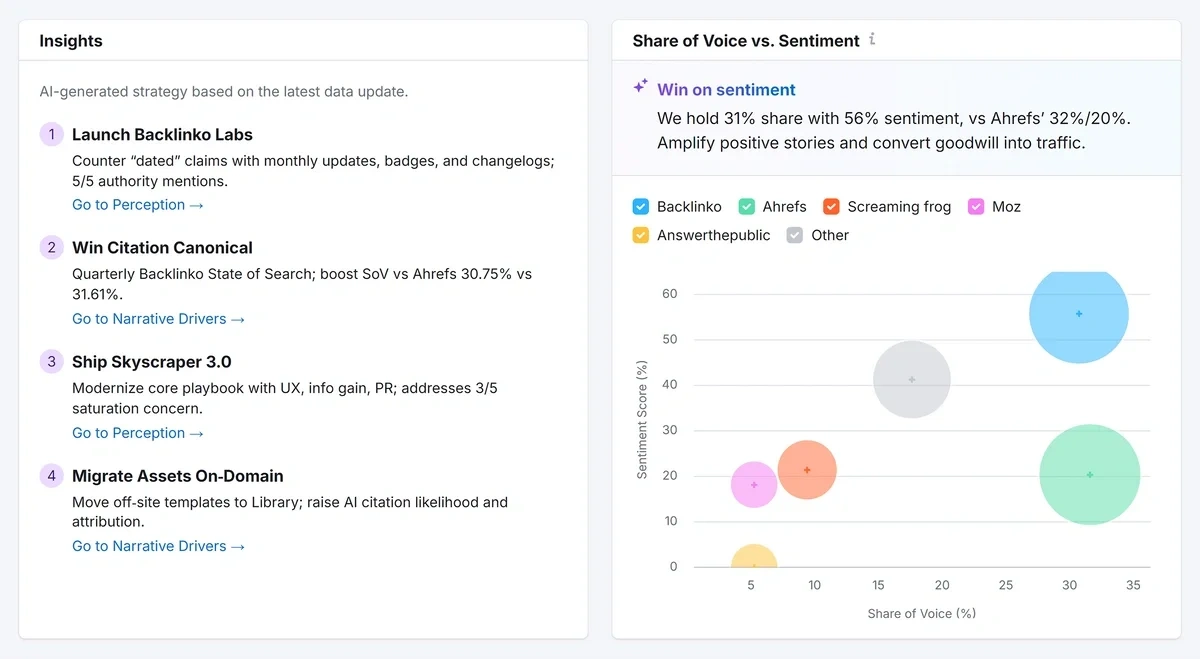Click badge 4 next to Migrate Assets On-Domain

coord(51,476)
